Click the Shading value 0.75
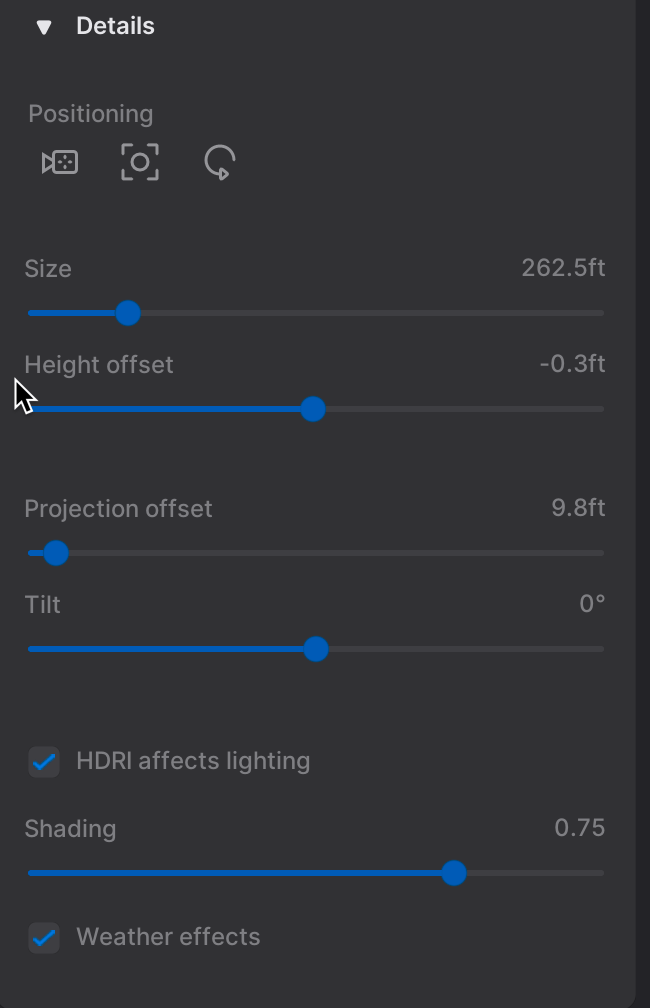Image resolution: width=650 pixels, height=1008 pixels. (x=580, y=828)
